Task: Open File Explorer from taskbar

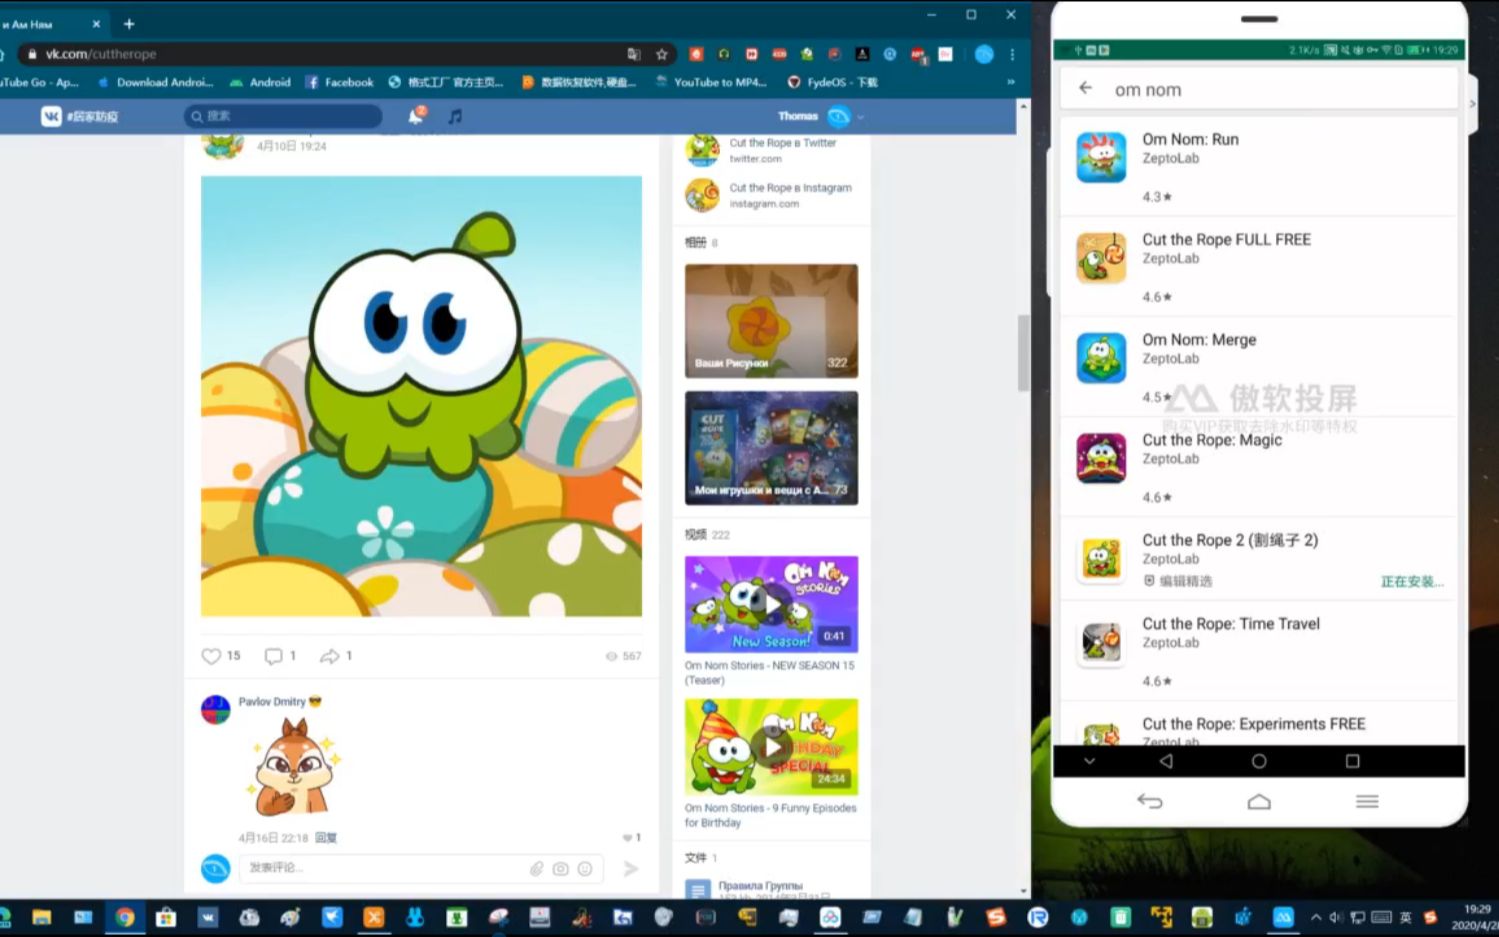Action: point(42,917)
